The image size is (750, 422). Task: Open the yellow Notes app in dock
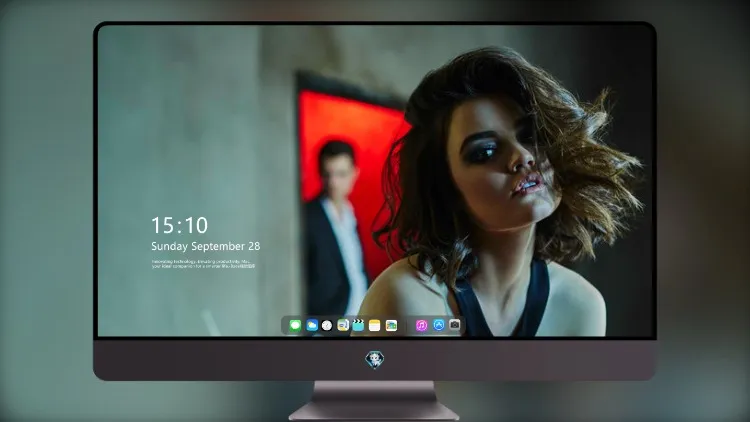tap(375, 325)
